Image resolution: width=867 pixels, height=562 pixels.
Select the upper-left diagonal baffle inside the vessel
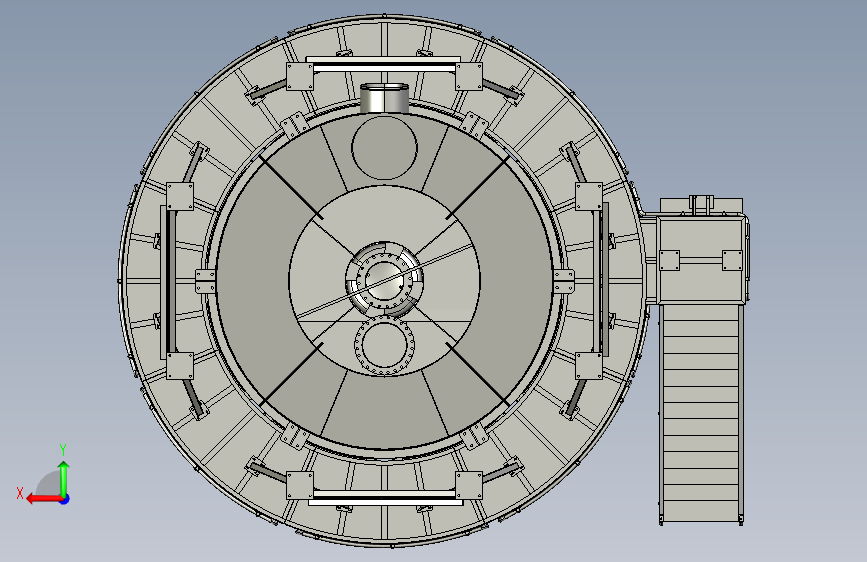pyautogui.click(x=290, y=188)
